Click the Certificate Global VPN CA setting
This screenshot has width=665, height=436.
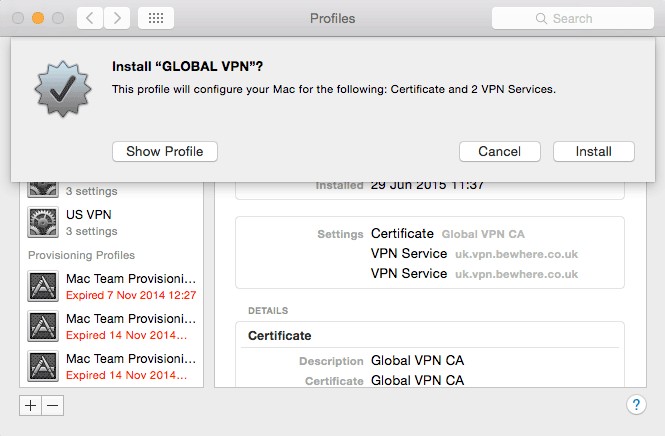click(x=447, y=234)
